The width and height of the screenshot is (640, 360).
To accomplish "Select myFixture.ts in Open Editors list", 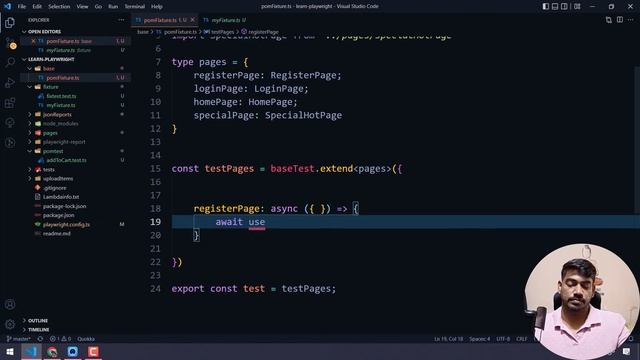I will (x=69, y=50).
